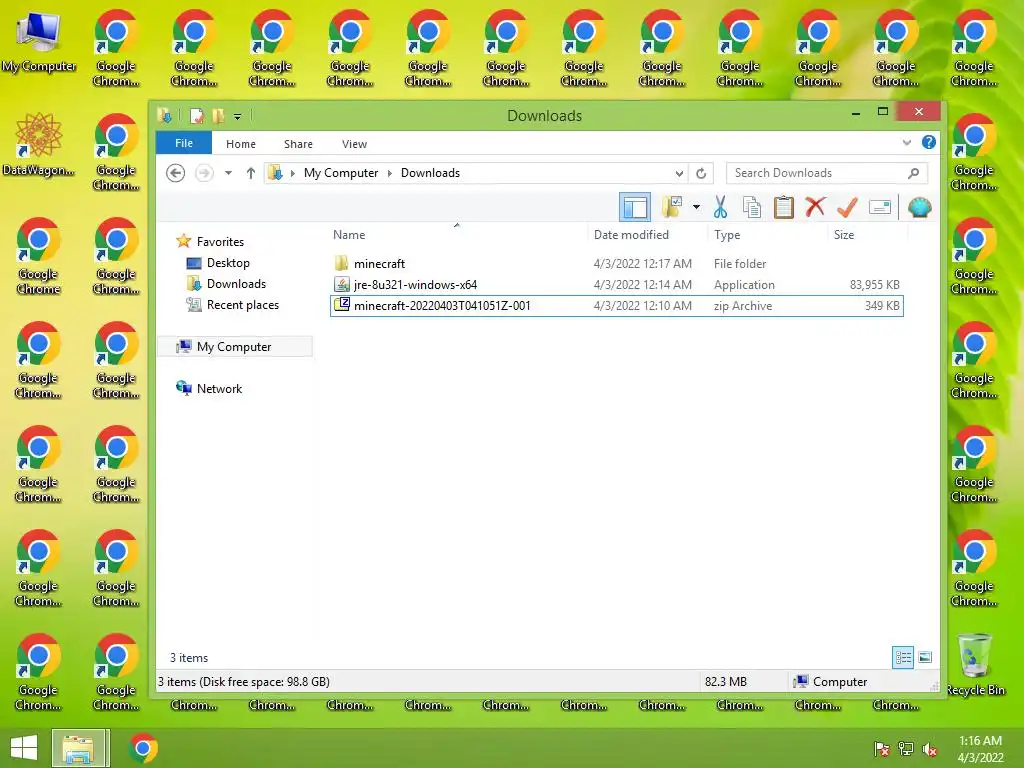This screenshot has height=768, width=1024.
Task: Click the Forward navigation arrow
Action: point(204,173)
